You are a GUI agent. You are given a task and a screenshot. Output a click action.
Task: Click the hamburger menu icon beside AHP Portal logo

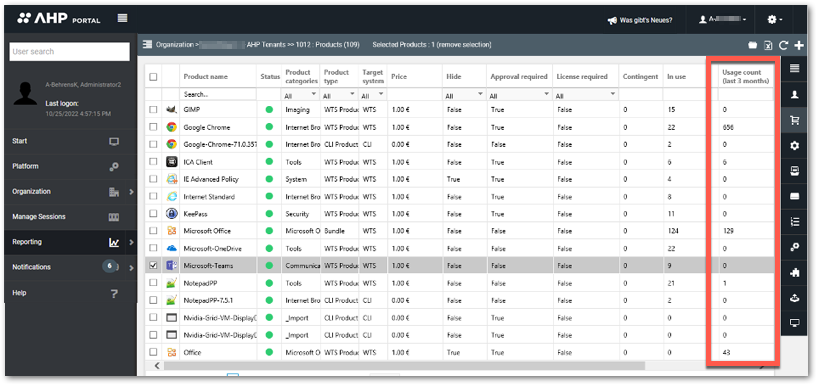[122, 19]
